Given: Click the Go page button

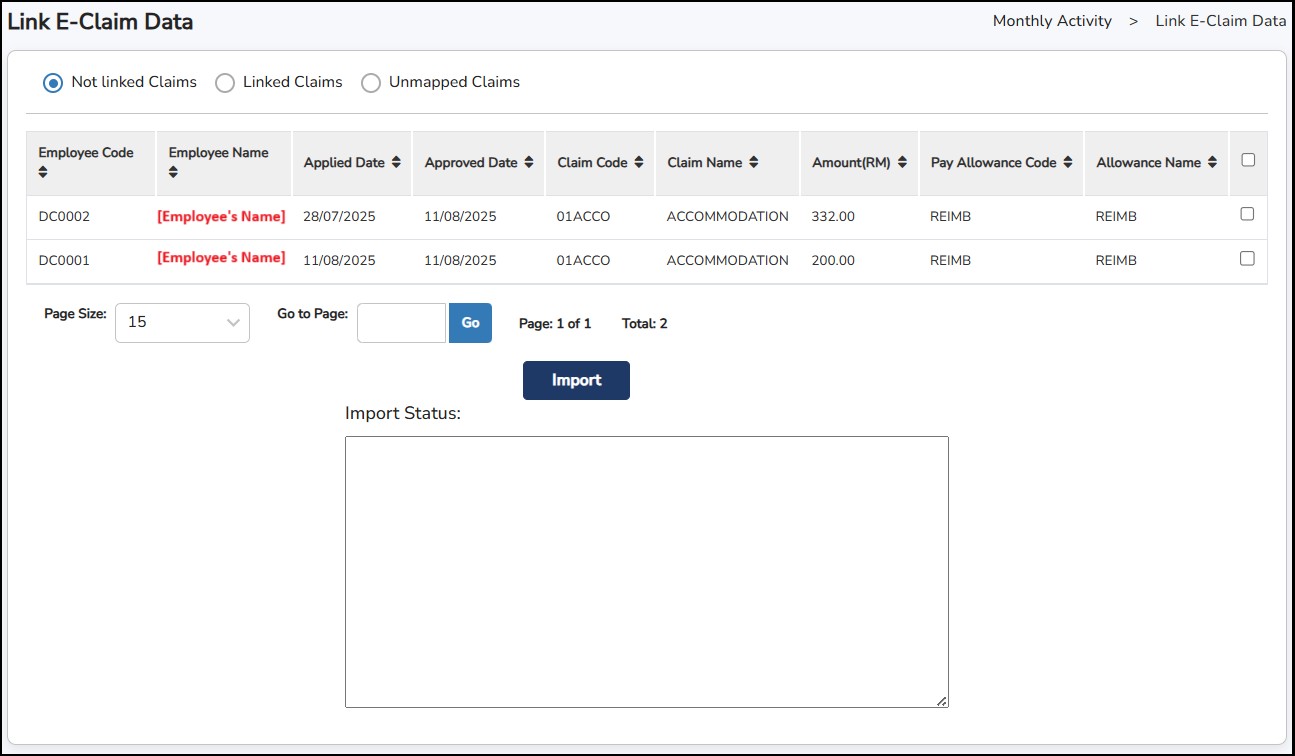Looking at the screenshot, I should tap(470, 323).
